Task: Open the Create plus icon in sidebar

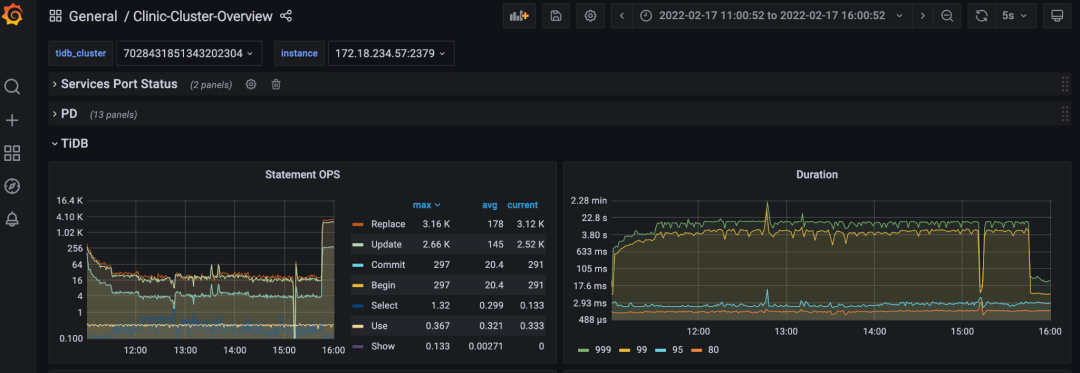Action: coord(12,120)
